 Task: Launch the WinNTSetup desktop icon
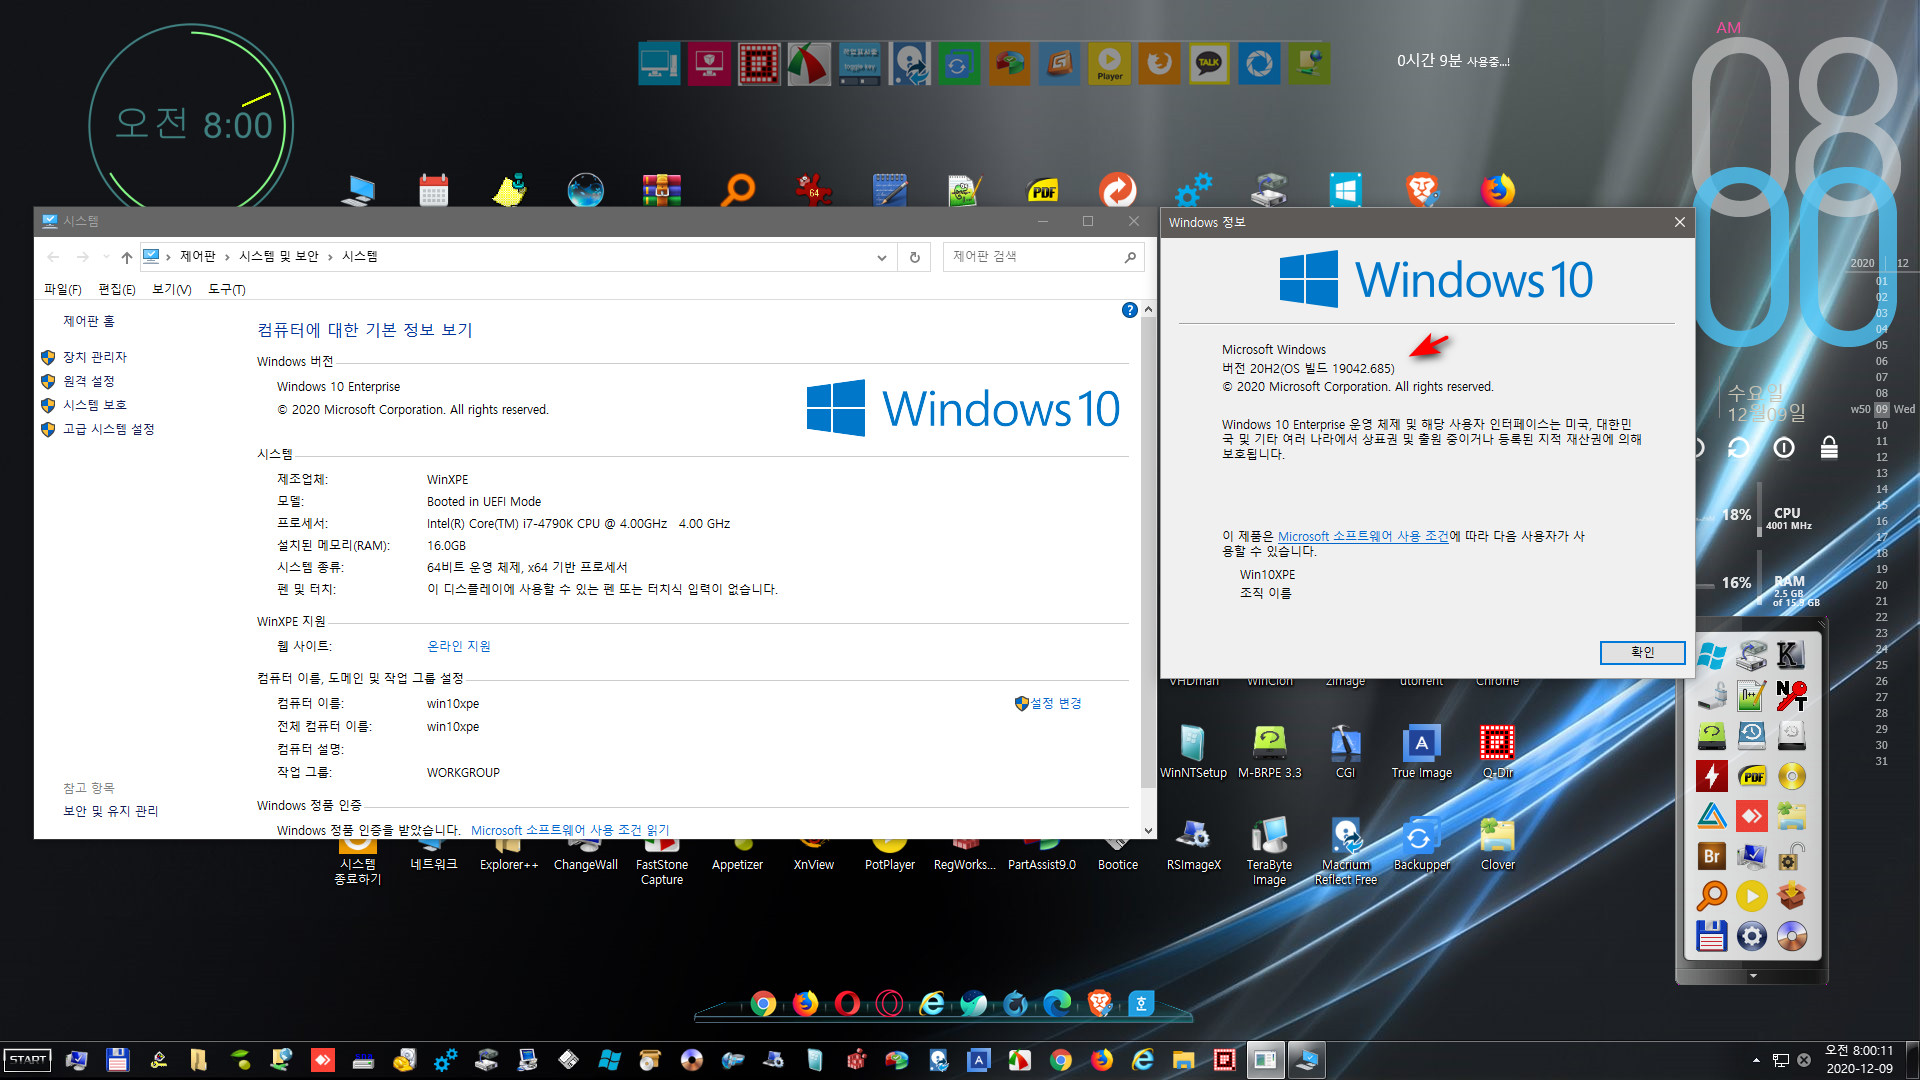coord(1193,751)
